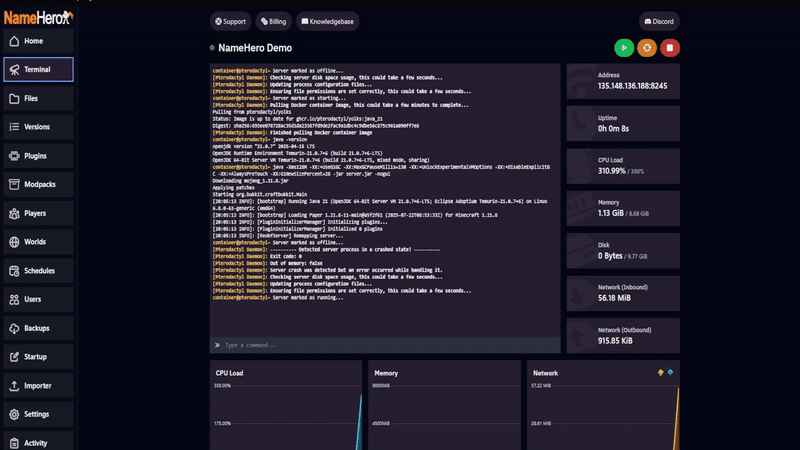
Task: Click the Plugins puzzle icon
Action: [x=14, y=156]
